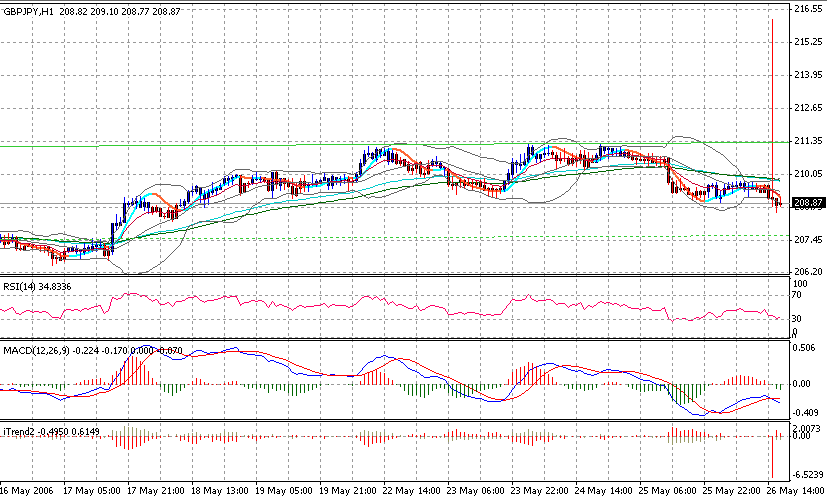Click the 213.95 price axis value
Image resolution: width=827 pixels, height=496 pixels.
click(808, 75)
